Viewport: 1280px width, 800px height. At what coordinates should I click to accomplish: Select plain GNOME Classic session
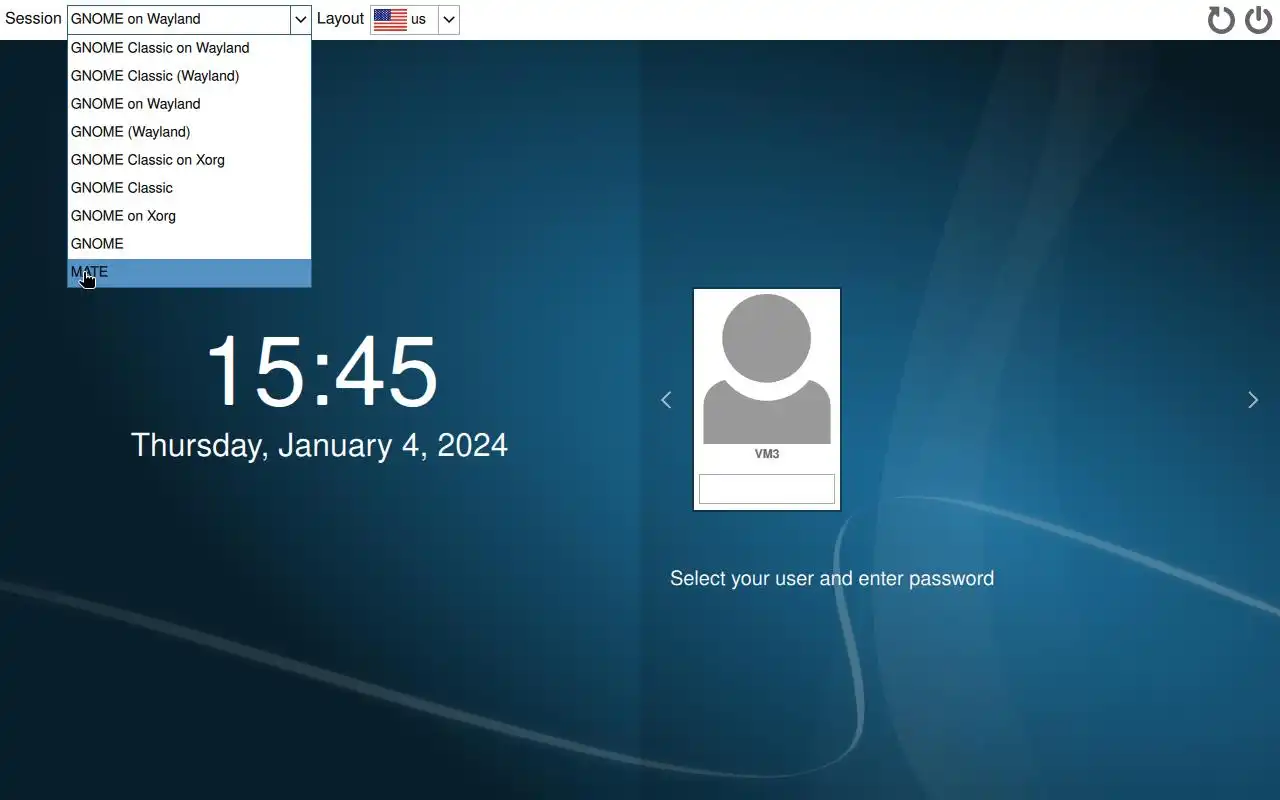(189, 188)
